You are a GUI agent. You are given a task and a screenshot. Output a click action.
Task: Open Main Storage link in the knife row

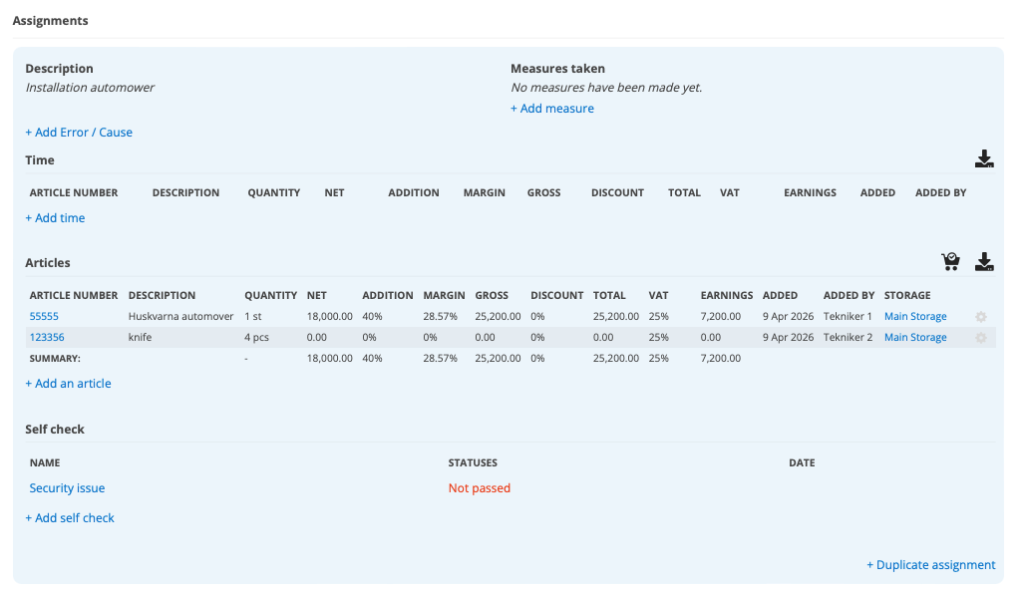pos(915,337)
